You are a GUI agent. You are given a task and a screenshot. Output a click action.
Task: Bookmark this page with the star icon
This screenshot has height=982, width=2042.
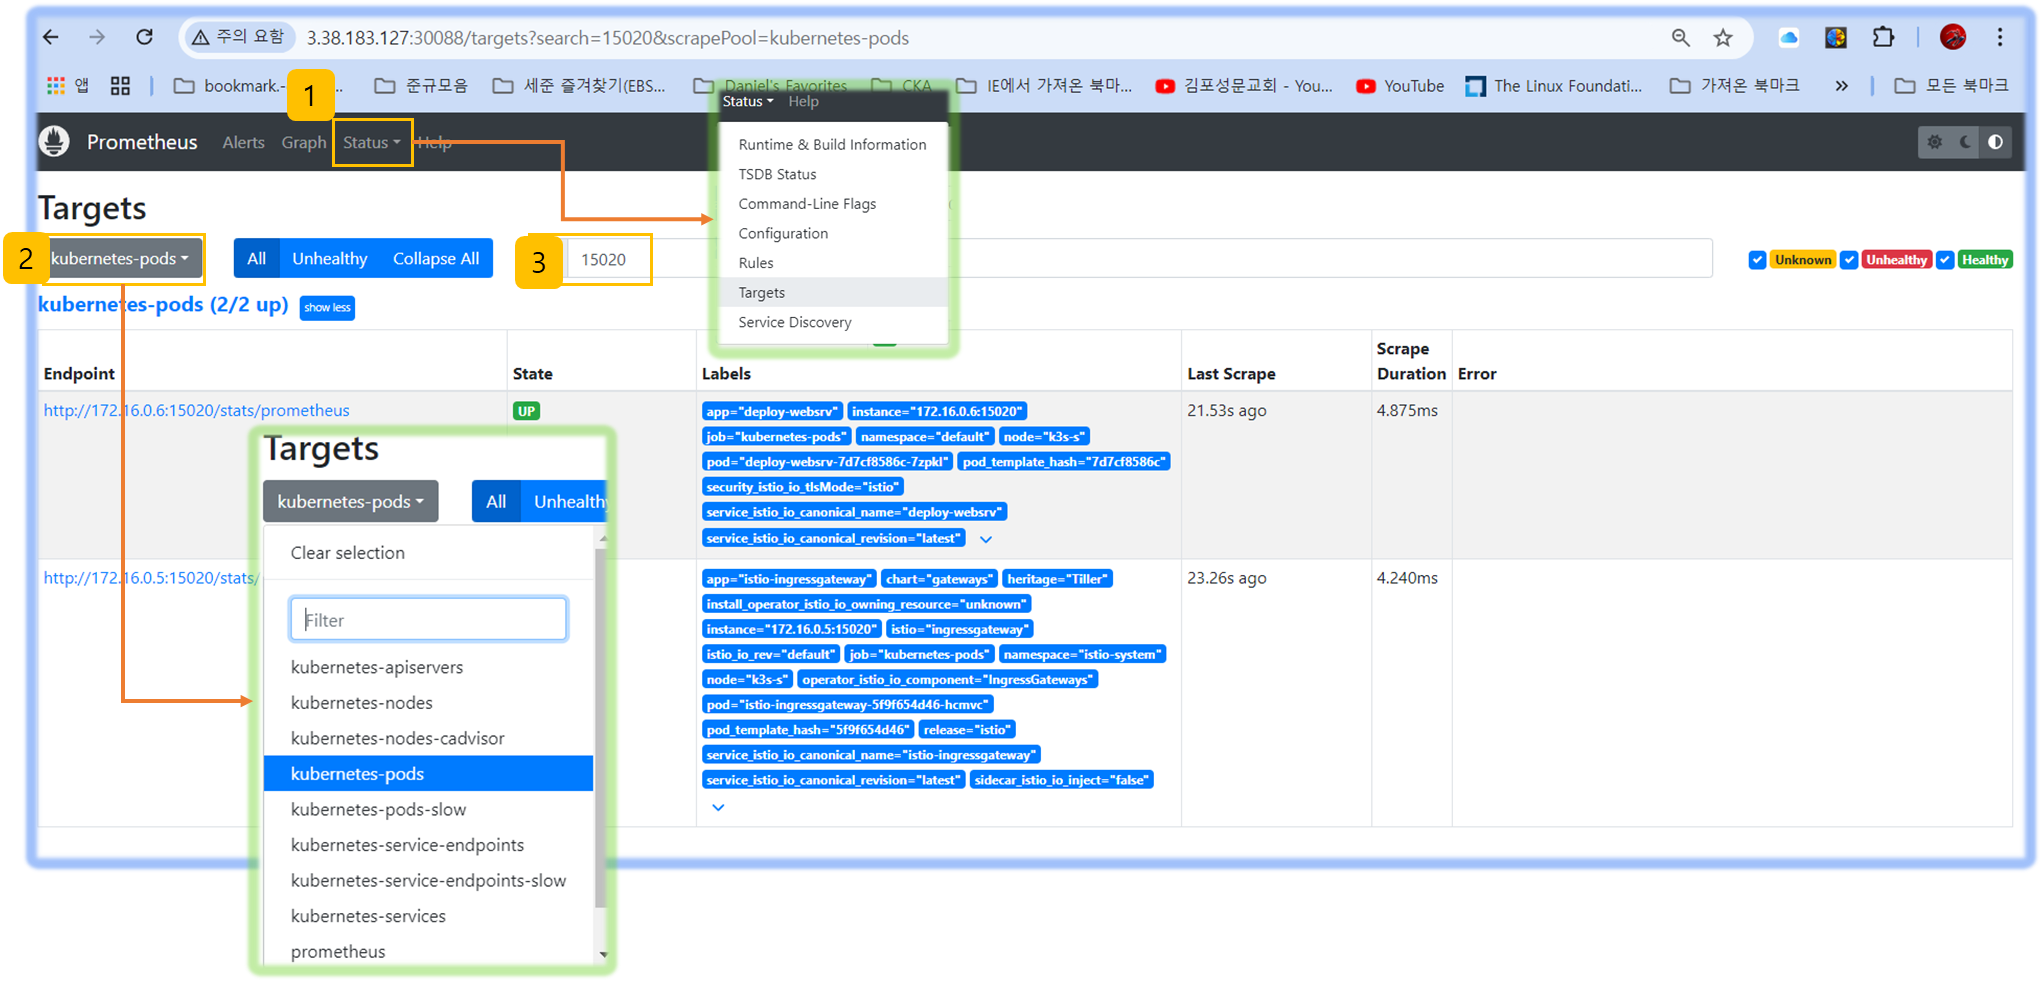click(1722, 38)
